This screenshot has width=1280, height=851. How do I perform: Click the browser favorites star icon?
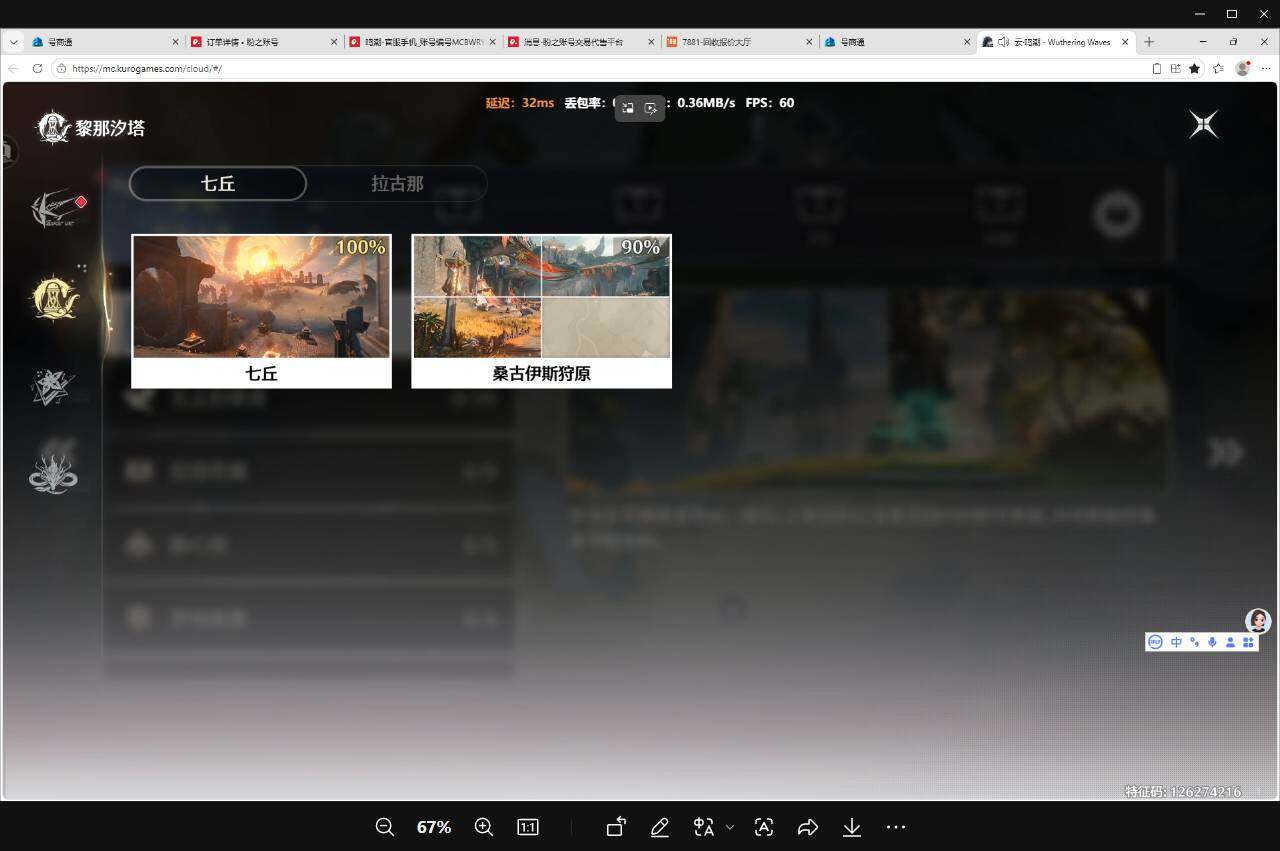click(x=1194, y=68)
